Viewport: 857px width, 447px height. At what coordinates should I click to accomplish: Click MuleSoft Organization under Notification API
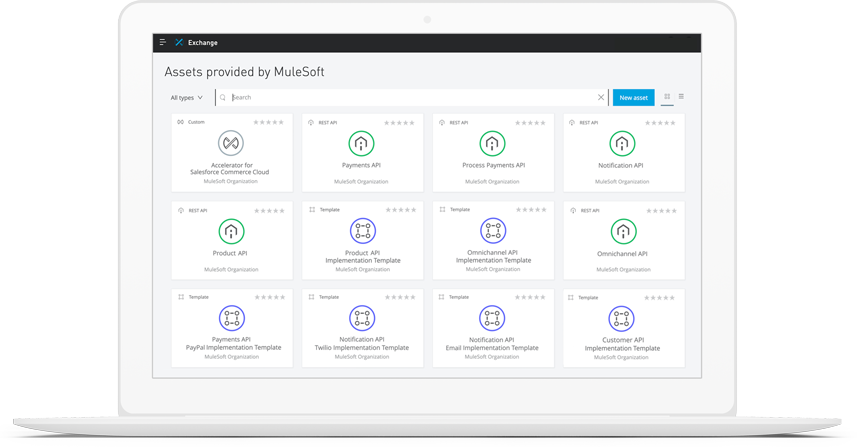(x=622, y=181)
